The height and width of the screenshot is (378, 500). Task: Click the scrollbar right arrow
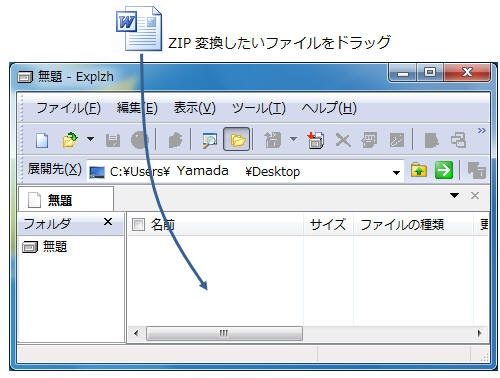point(479,333)
